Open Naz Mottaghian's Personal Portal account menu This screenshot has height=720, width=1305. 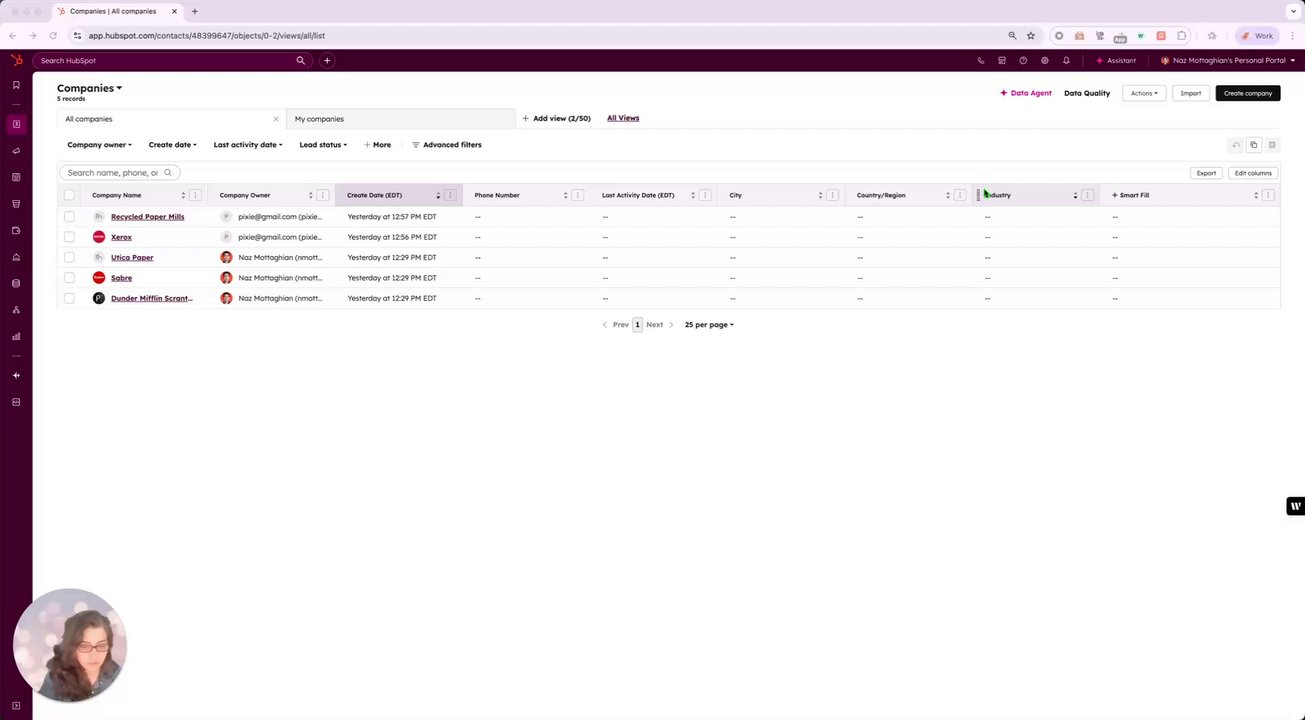[1228, 60]
